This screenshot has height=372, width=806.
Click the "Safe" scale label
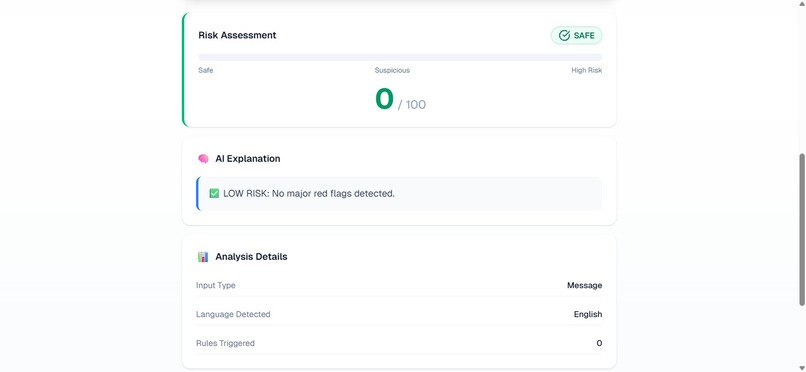[206, 70]
